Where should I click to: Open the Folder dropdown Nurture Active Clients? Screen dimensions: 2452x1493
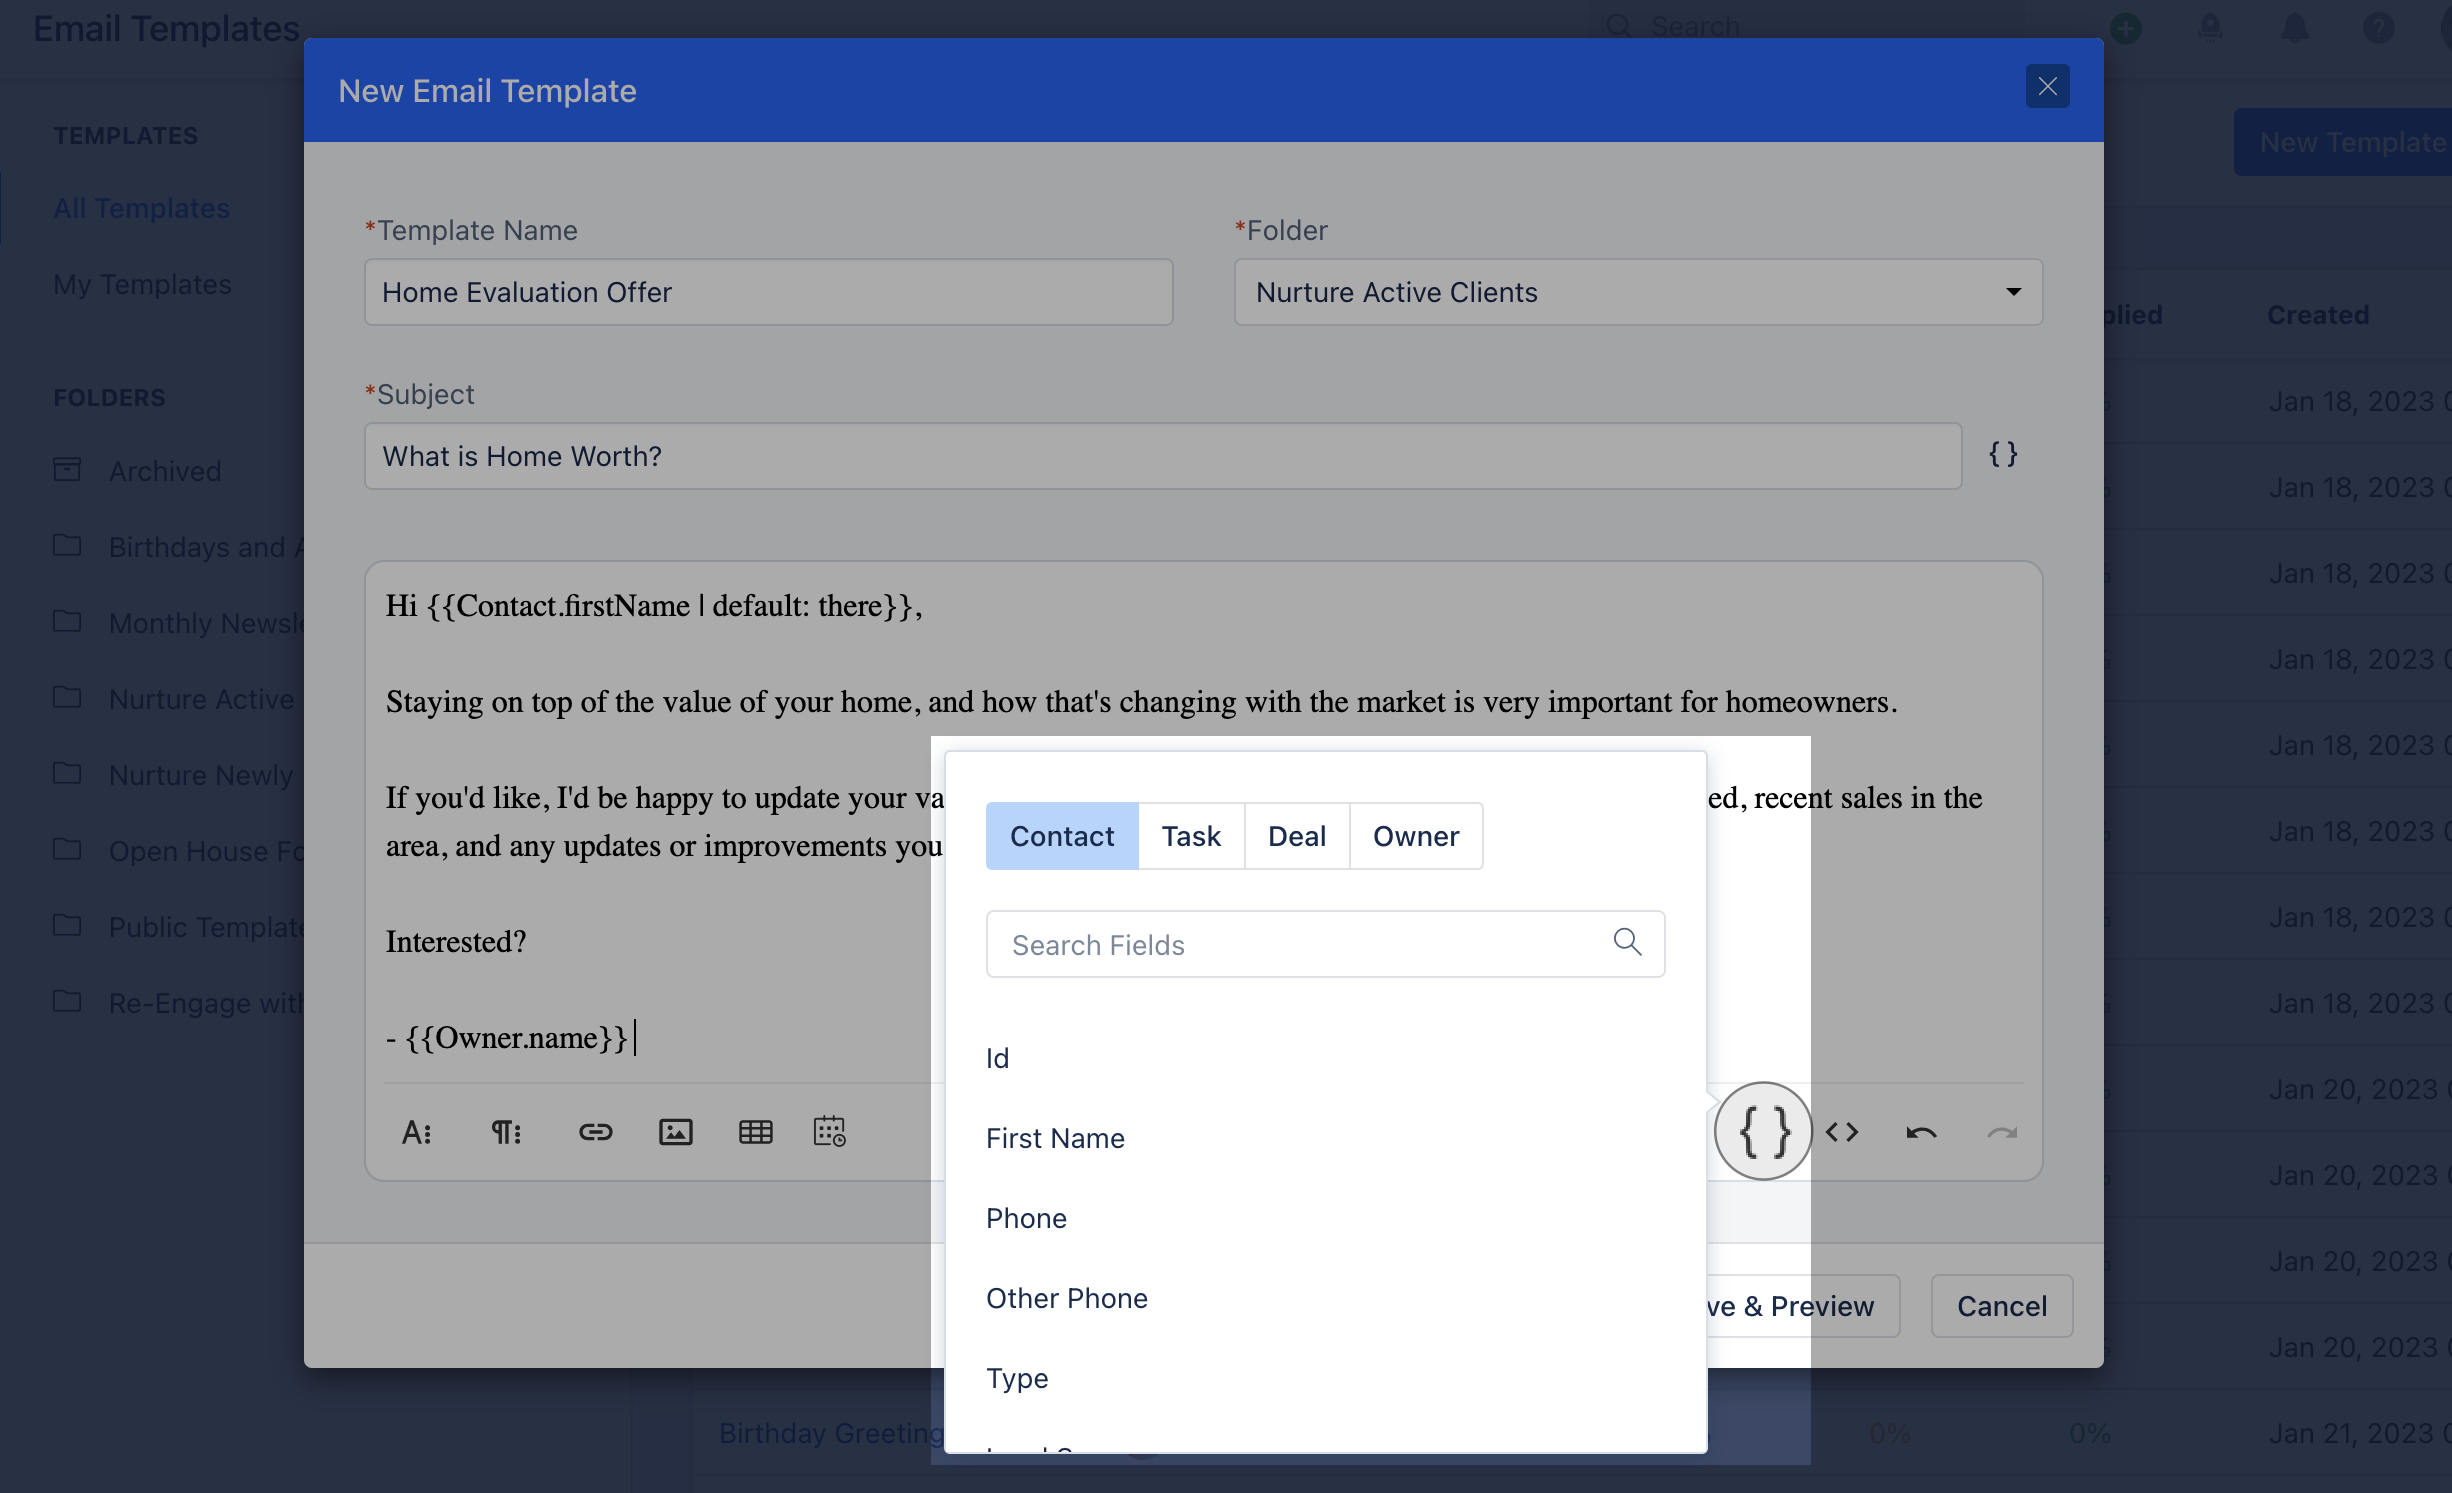tap(1638, 292)
